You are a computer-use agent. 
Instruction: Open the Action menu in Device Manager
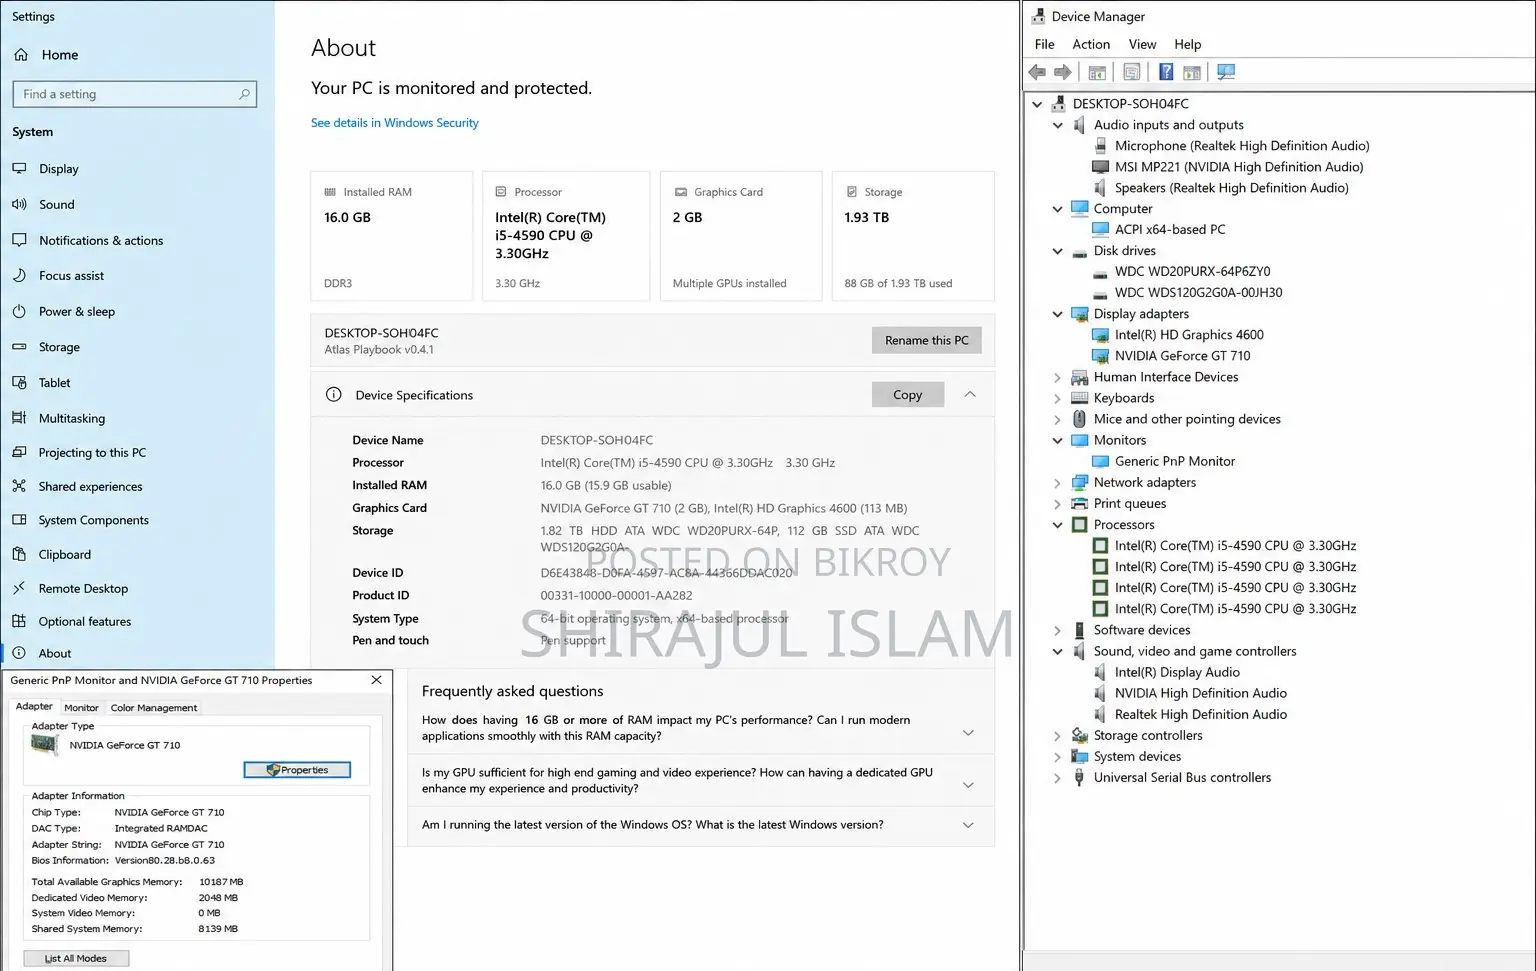pyautogui.click(x=1091, y=44)
